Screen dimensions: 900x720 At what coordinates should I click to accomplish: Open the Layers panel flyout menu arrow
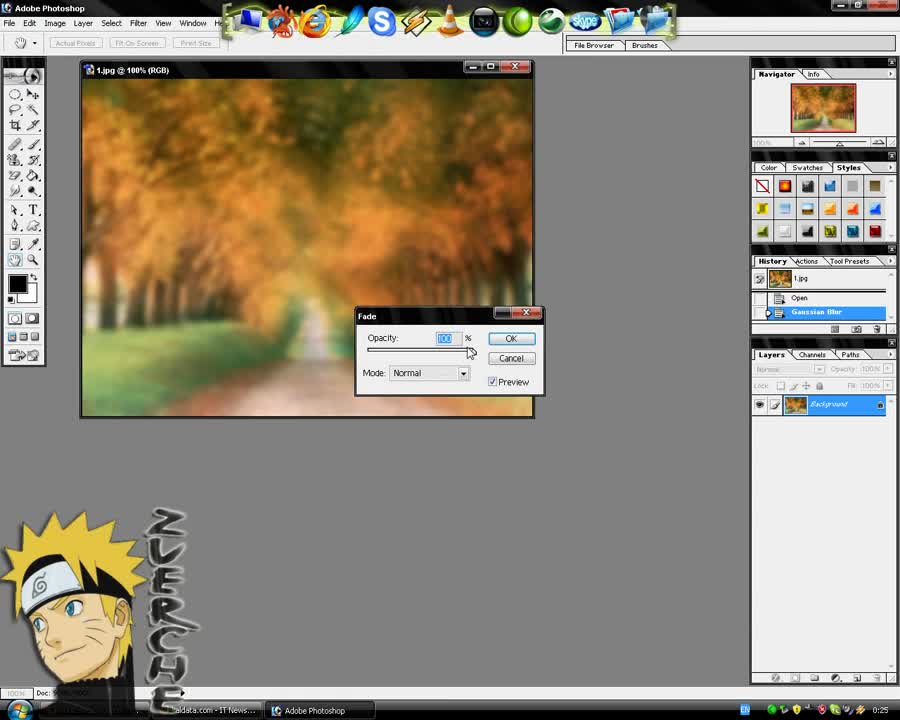point(890,355)
